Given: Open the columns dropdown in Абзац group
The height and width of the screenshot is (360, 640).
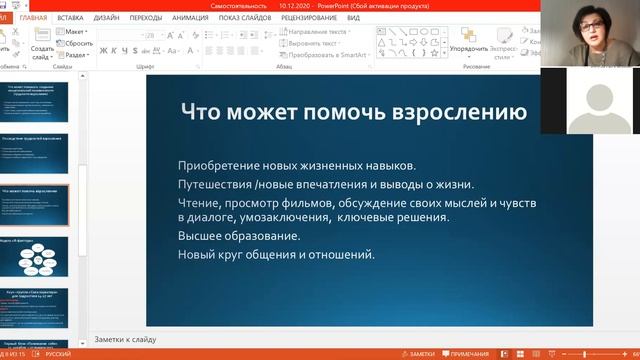Looking at the screenshot, I should click(x=256, y=51).
